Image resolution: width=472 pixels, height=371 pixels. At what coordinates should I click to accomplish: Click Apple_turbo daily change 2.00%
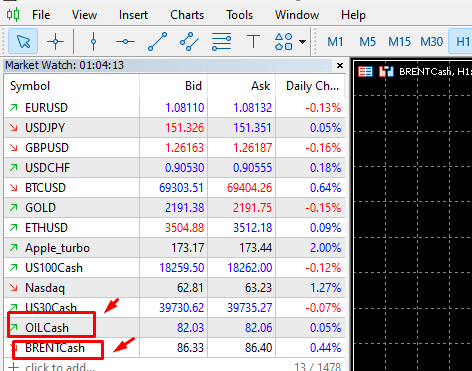[x=325, y=248]
